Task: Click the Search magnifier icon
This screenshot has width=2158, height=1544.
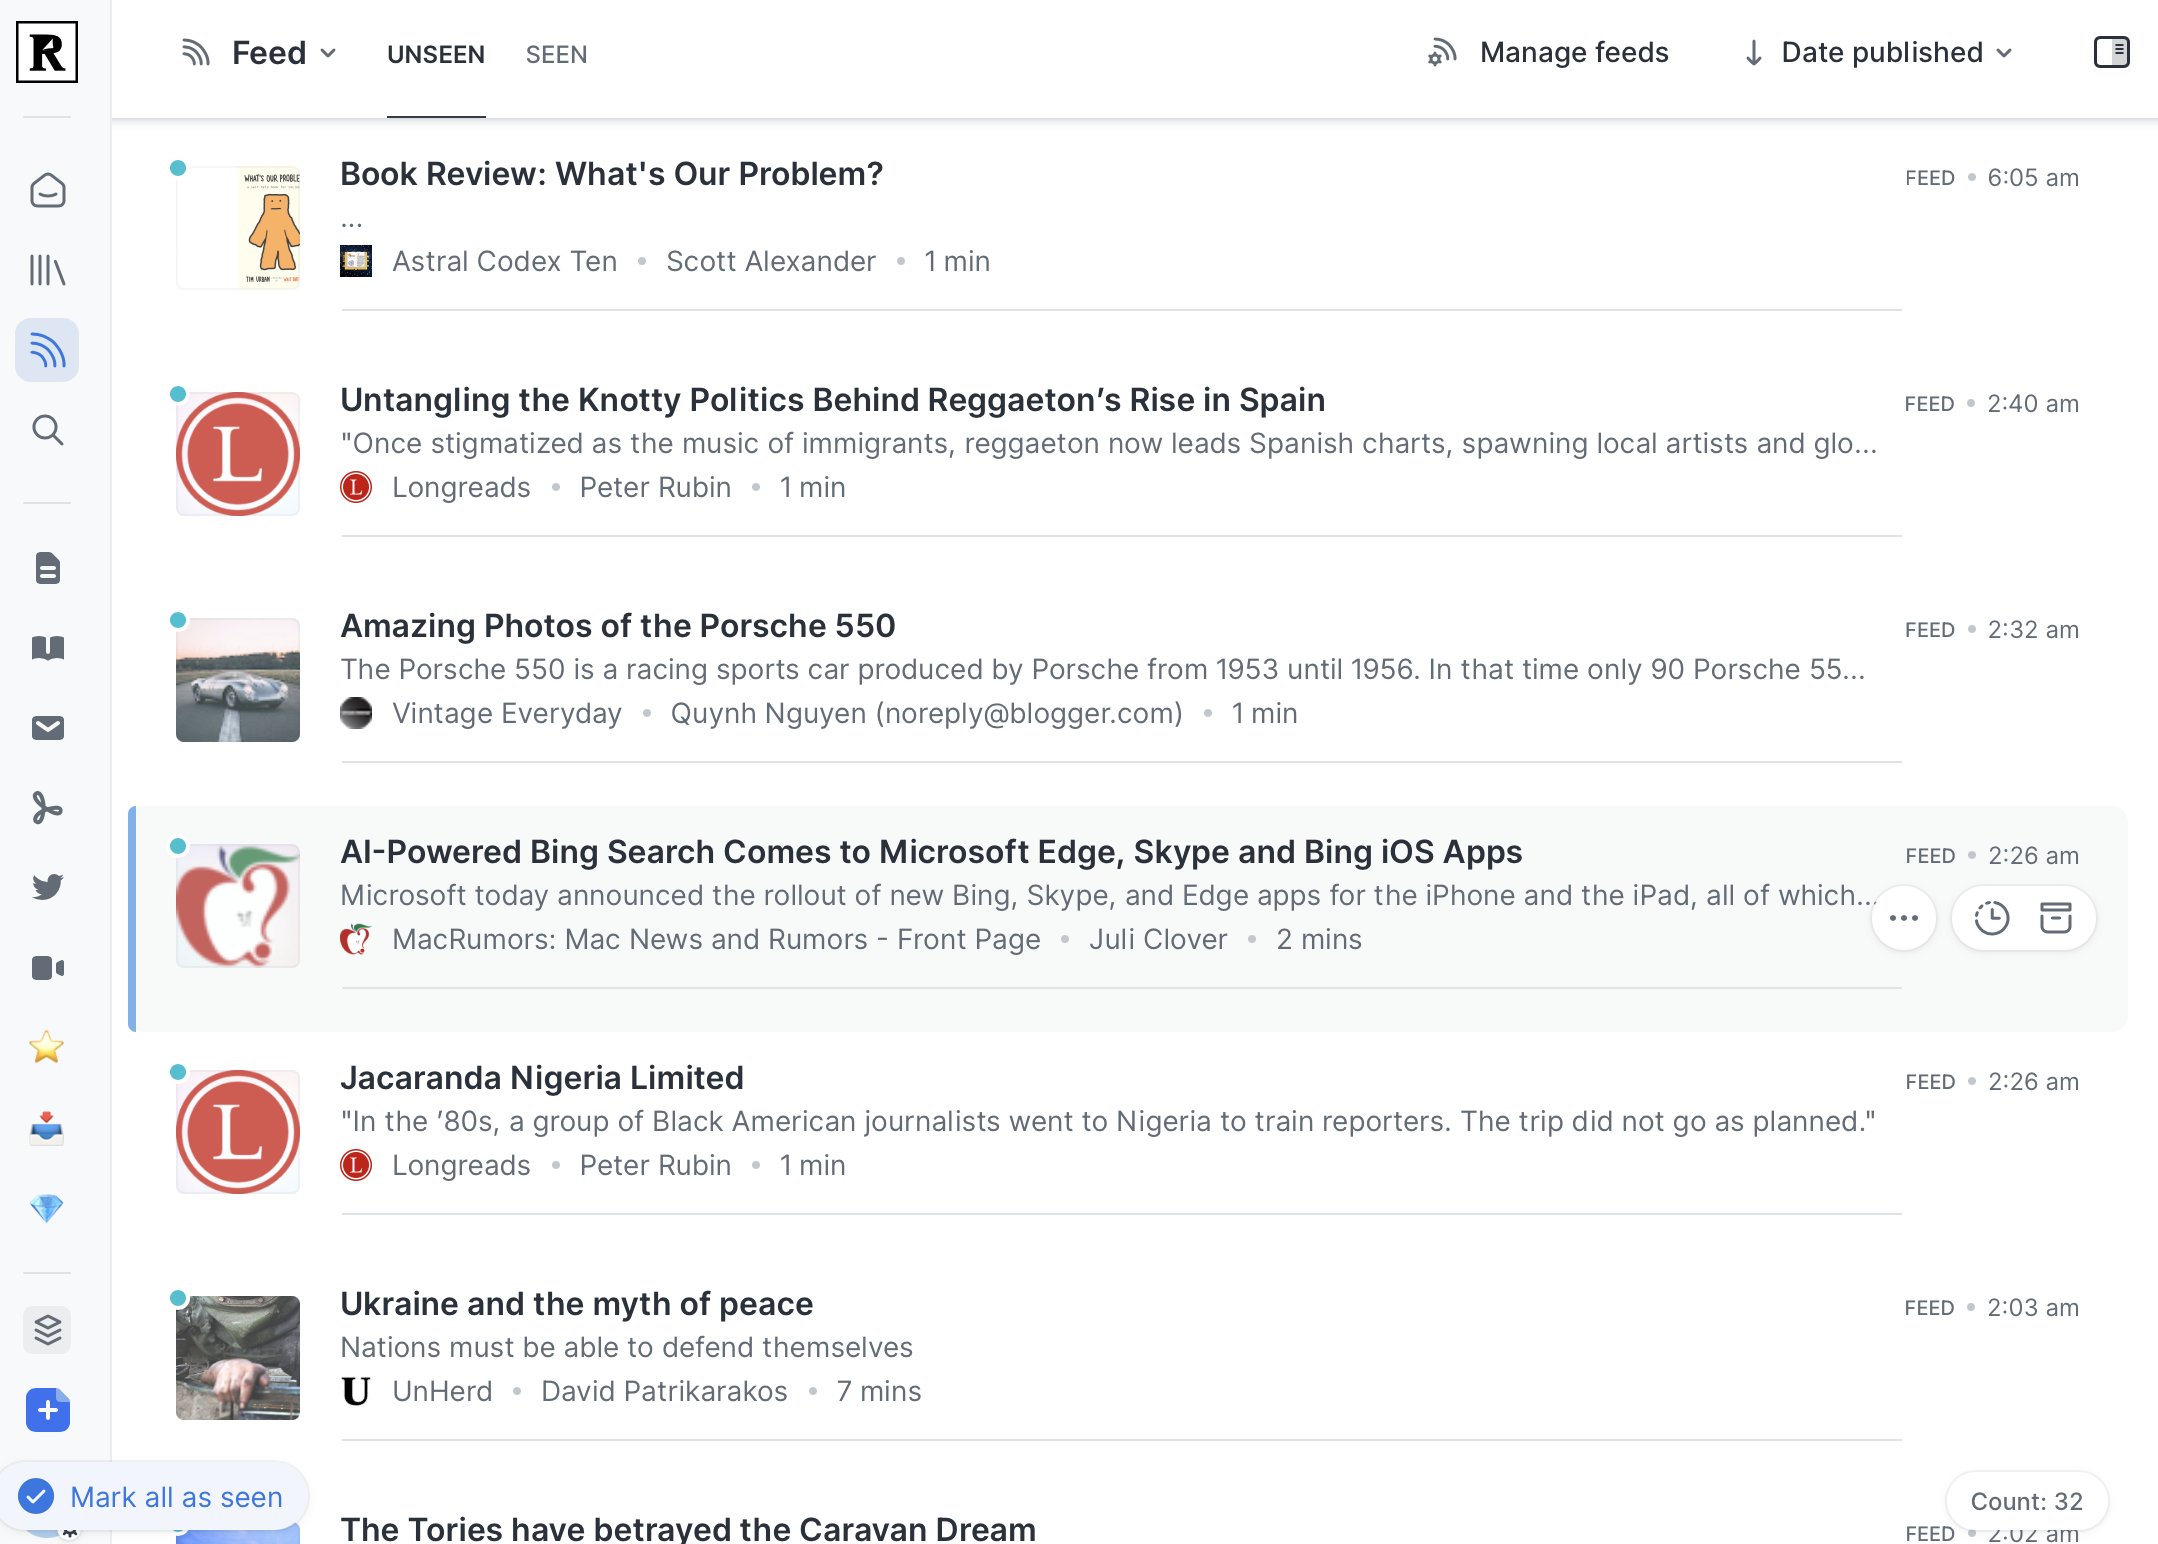Action: coord(47,430)
